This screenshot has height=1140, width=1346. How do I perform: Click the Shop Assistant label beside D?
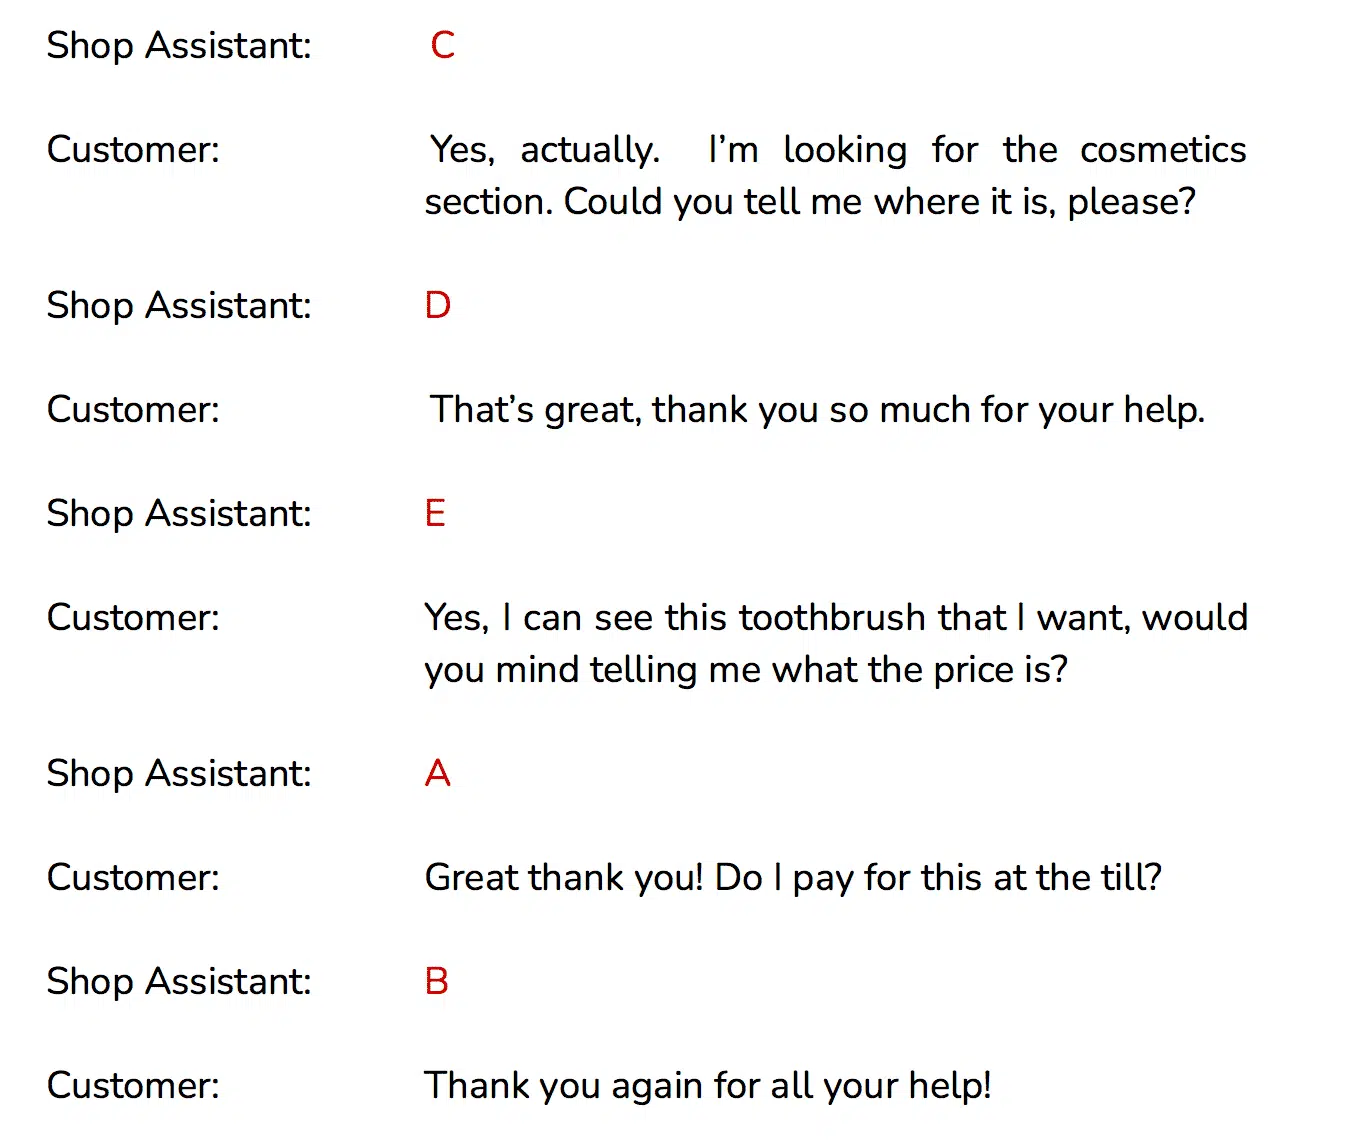(179, 306)
